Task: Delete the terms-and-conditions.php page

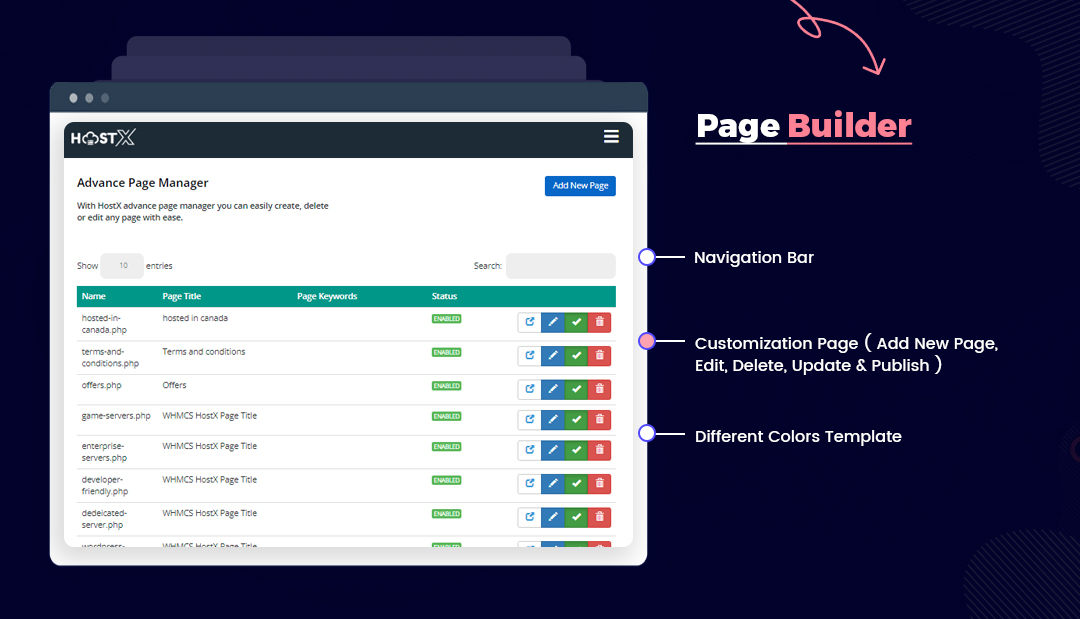Action: (599, 356)
